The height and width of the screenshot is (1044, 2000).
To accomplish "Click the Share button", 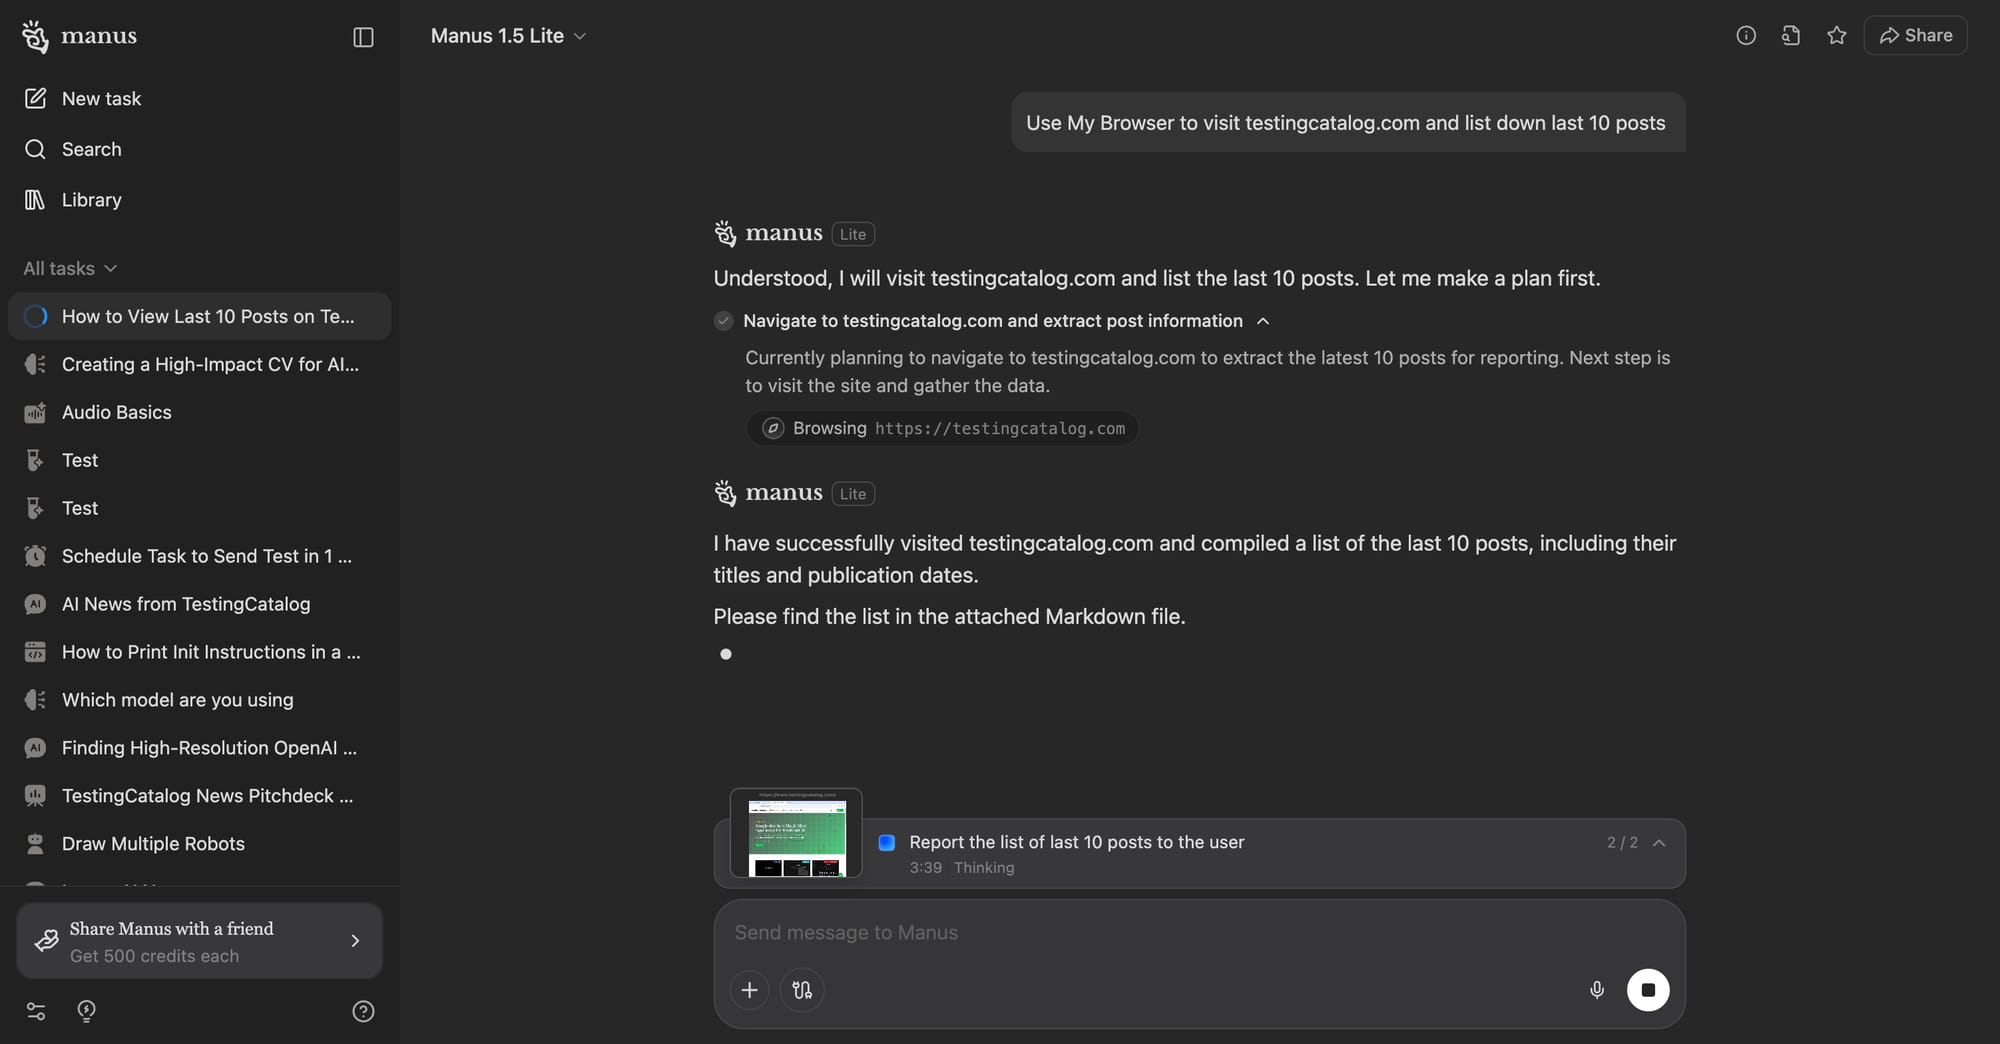I will pos(1915,36).
